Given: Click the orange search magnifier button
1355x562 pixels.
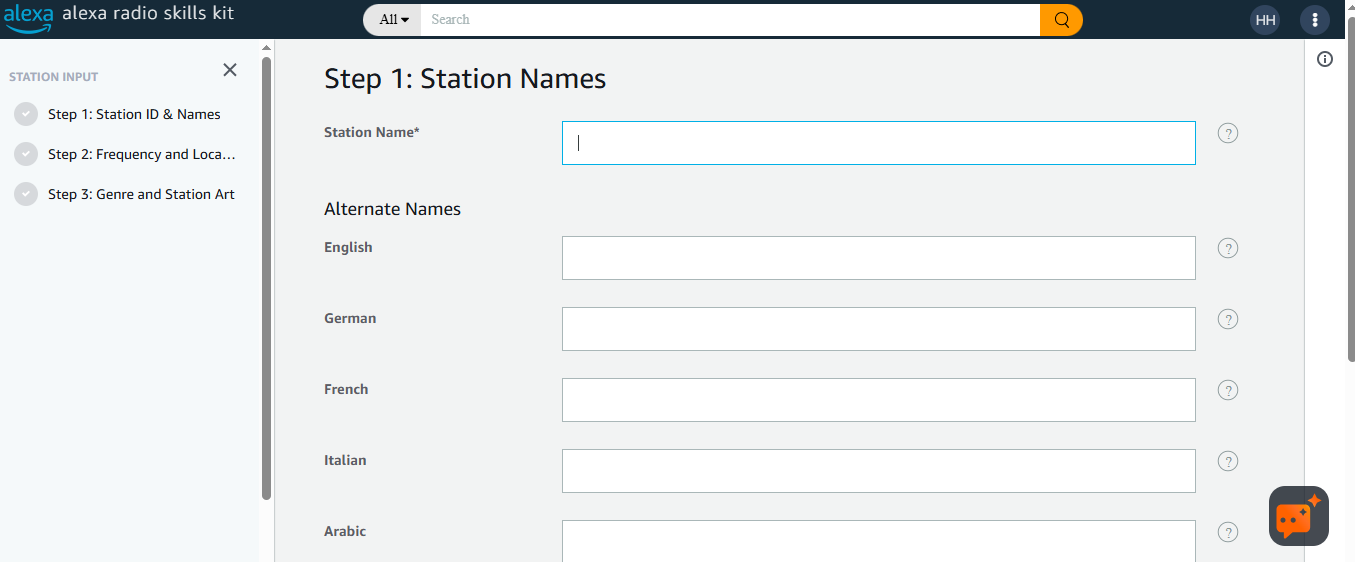Looking at the screenshot, I should 1061,20.
